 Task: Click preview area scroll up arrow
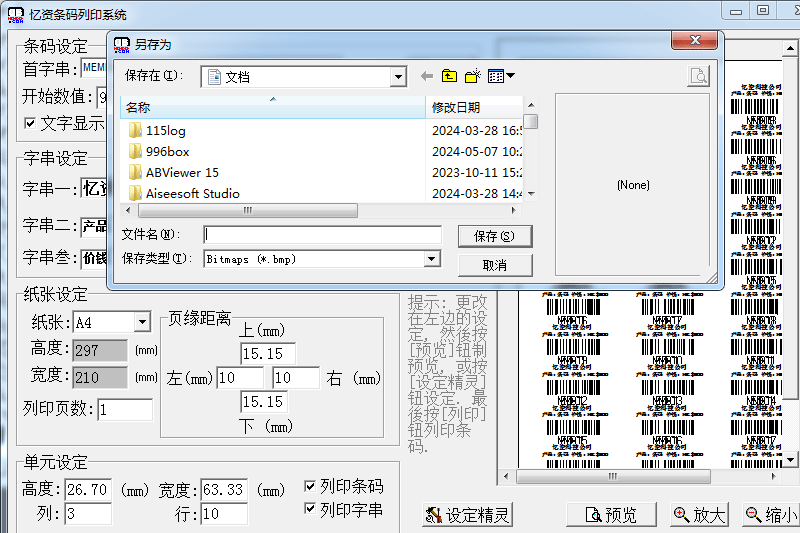790,48
